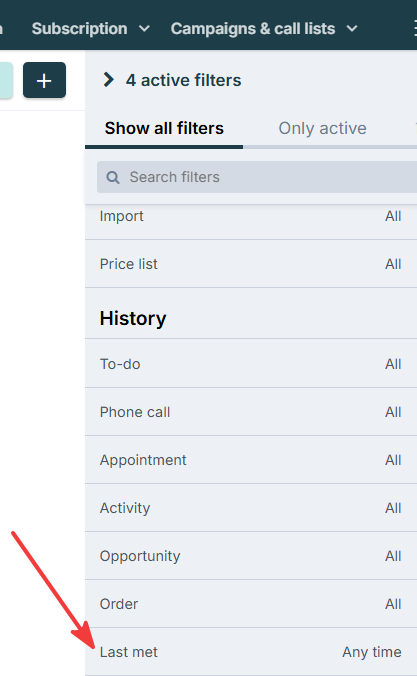Switch to the Only active tab
The image size is (417, 676).
pos(322,128)
